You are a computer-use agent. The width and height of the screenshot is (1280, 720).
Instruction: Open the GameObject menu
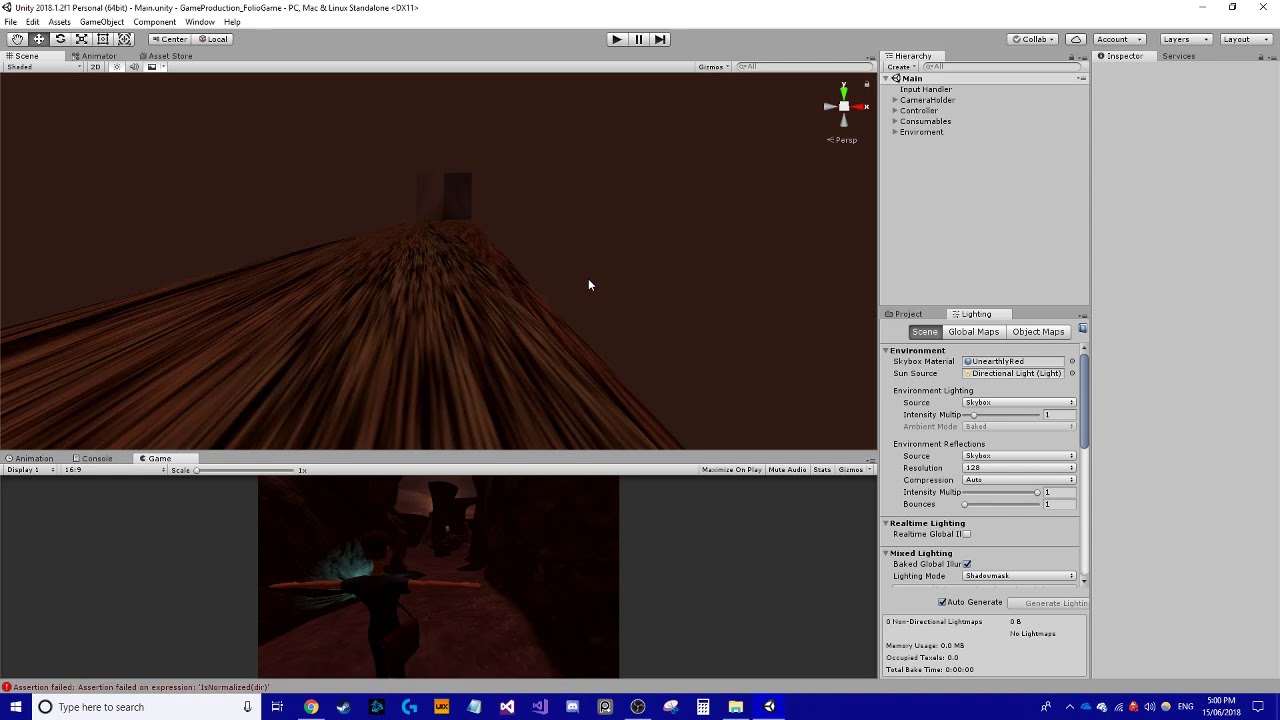(102, 22)
